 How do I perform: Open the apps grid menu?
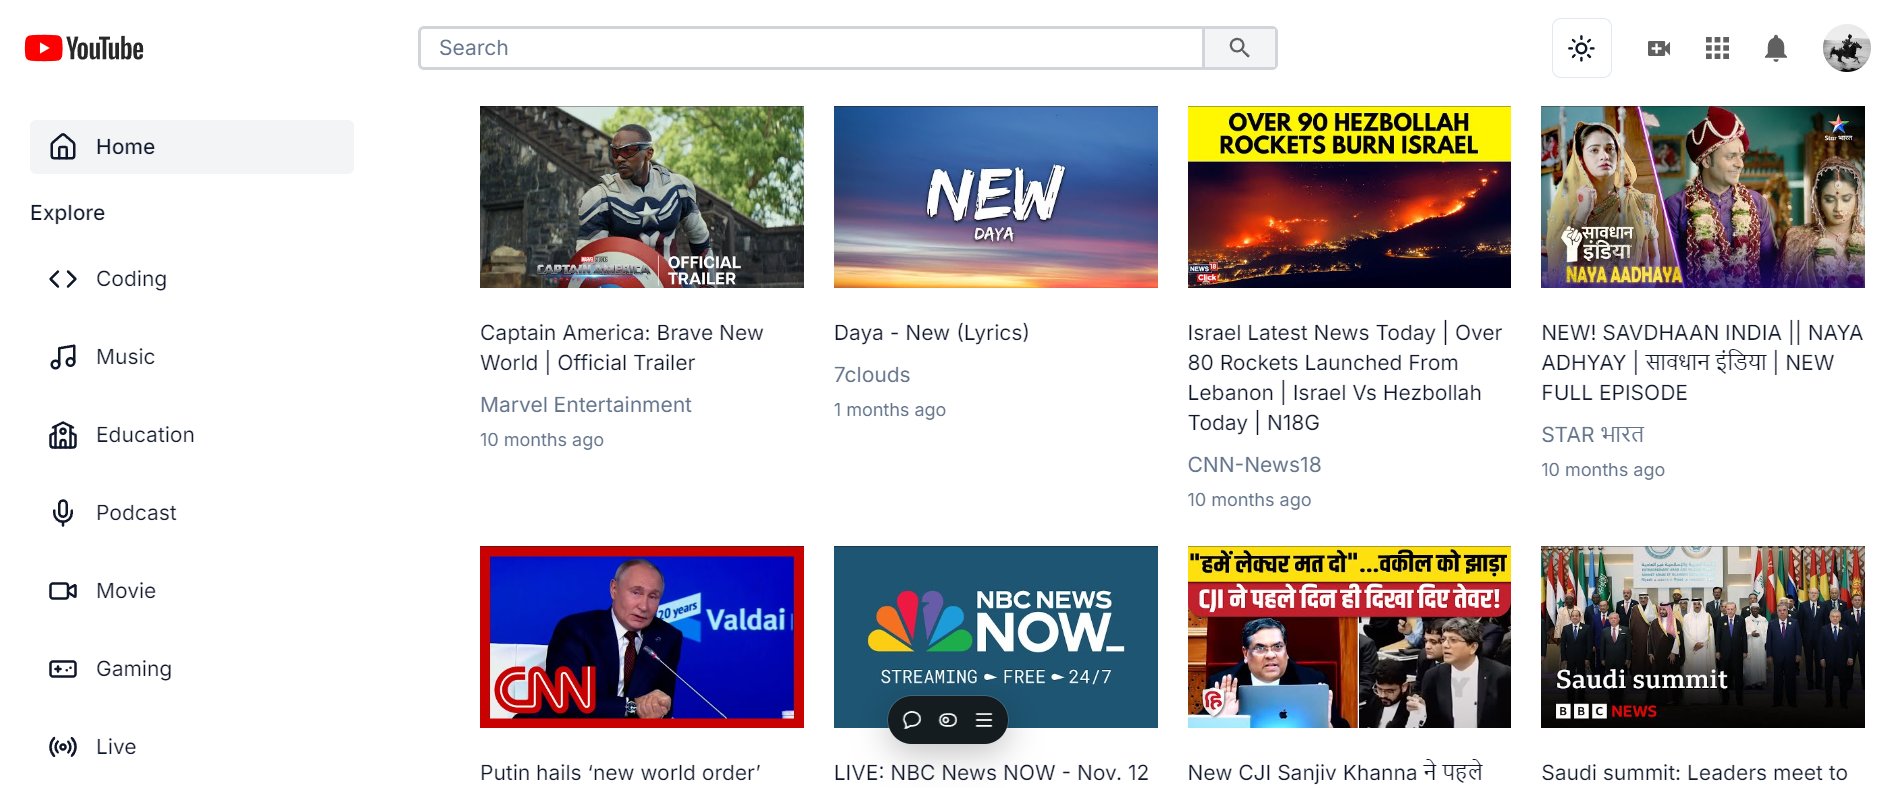tap(1717, 48)
